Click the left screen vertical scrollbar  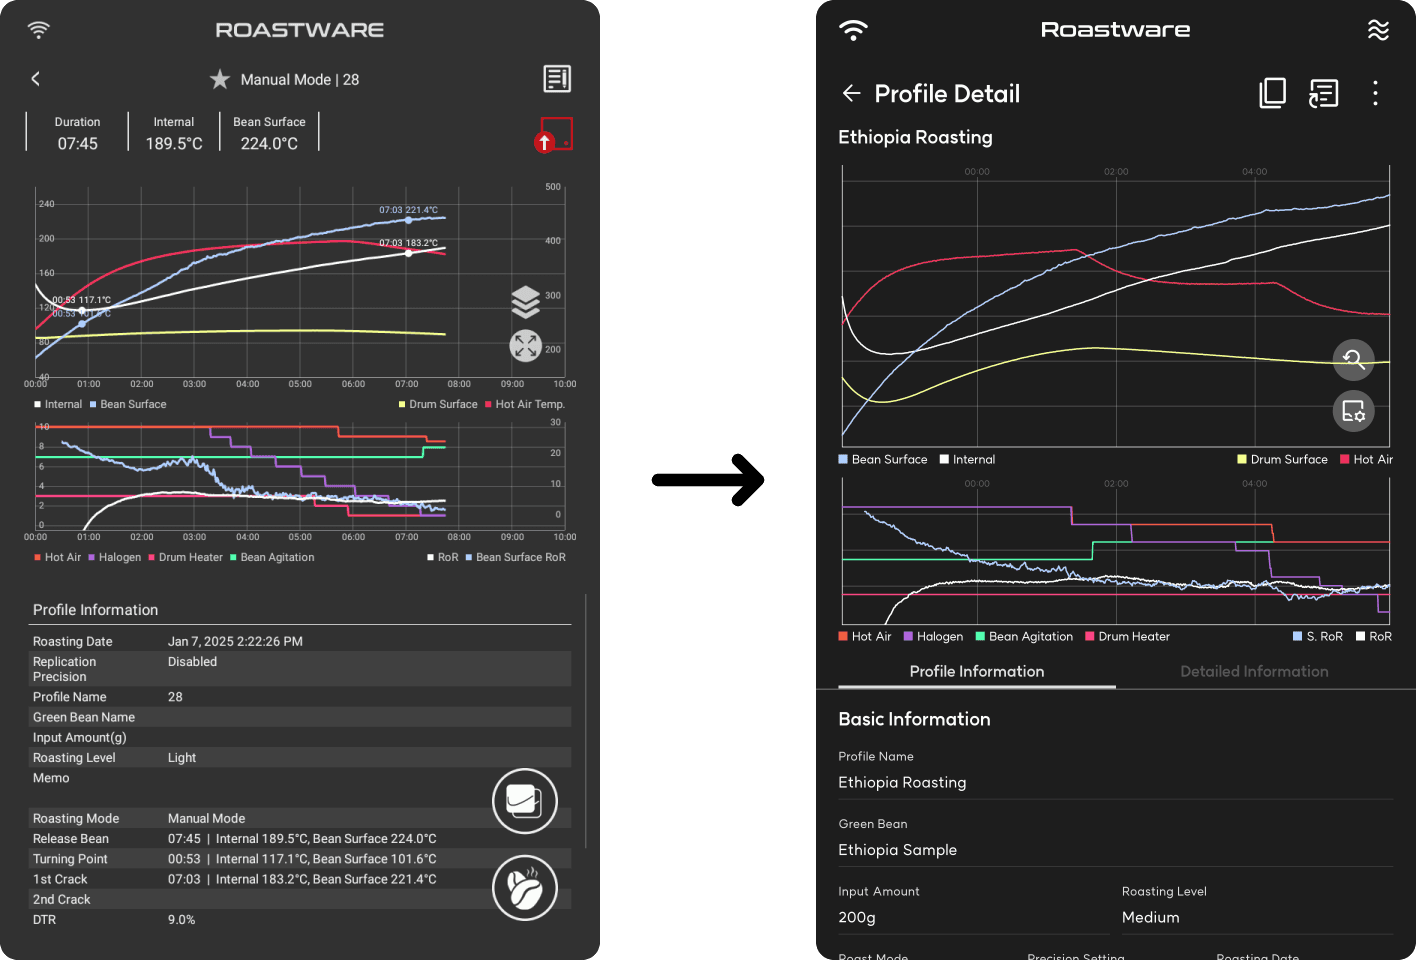pos(586,720)
